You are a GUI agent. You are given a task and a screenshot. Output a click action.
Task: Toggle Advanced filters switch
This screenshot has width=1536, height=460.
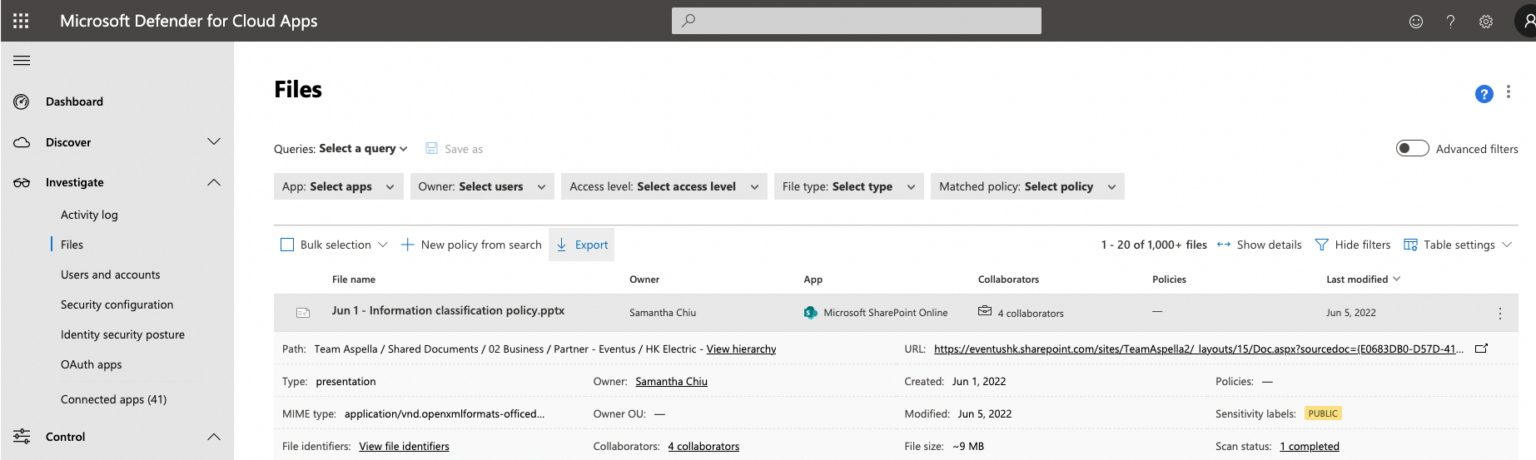pos(1412,148)
